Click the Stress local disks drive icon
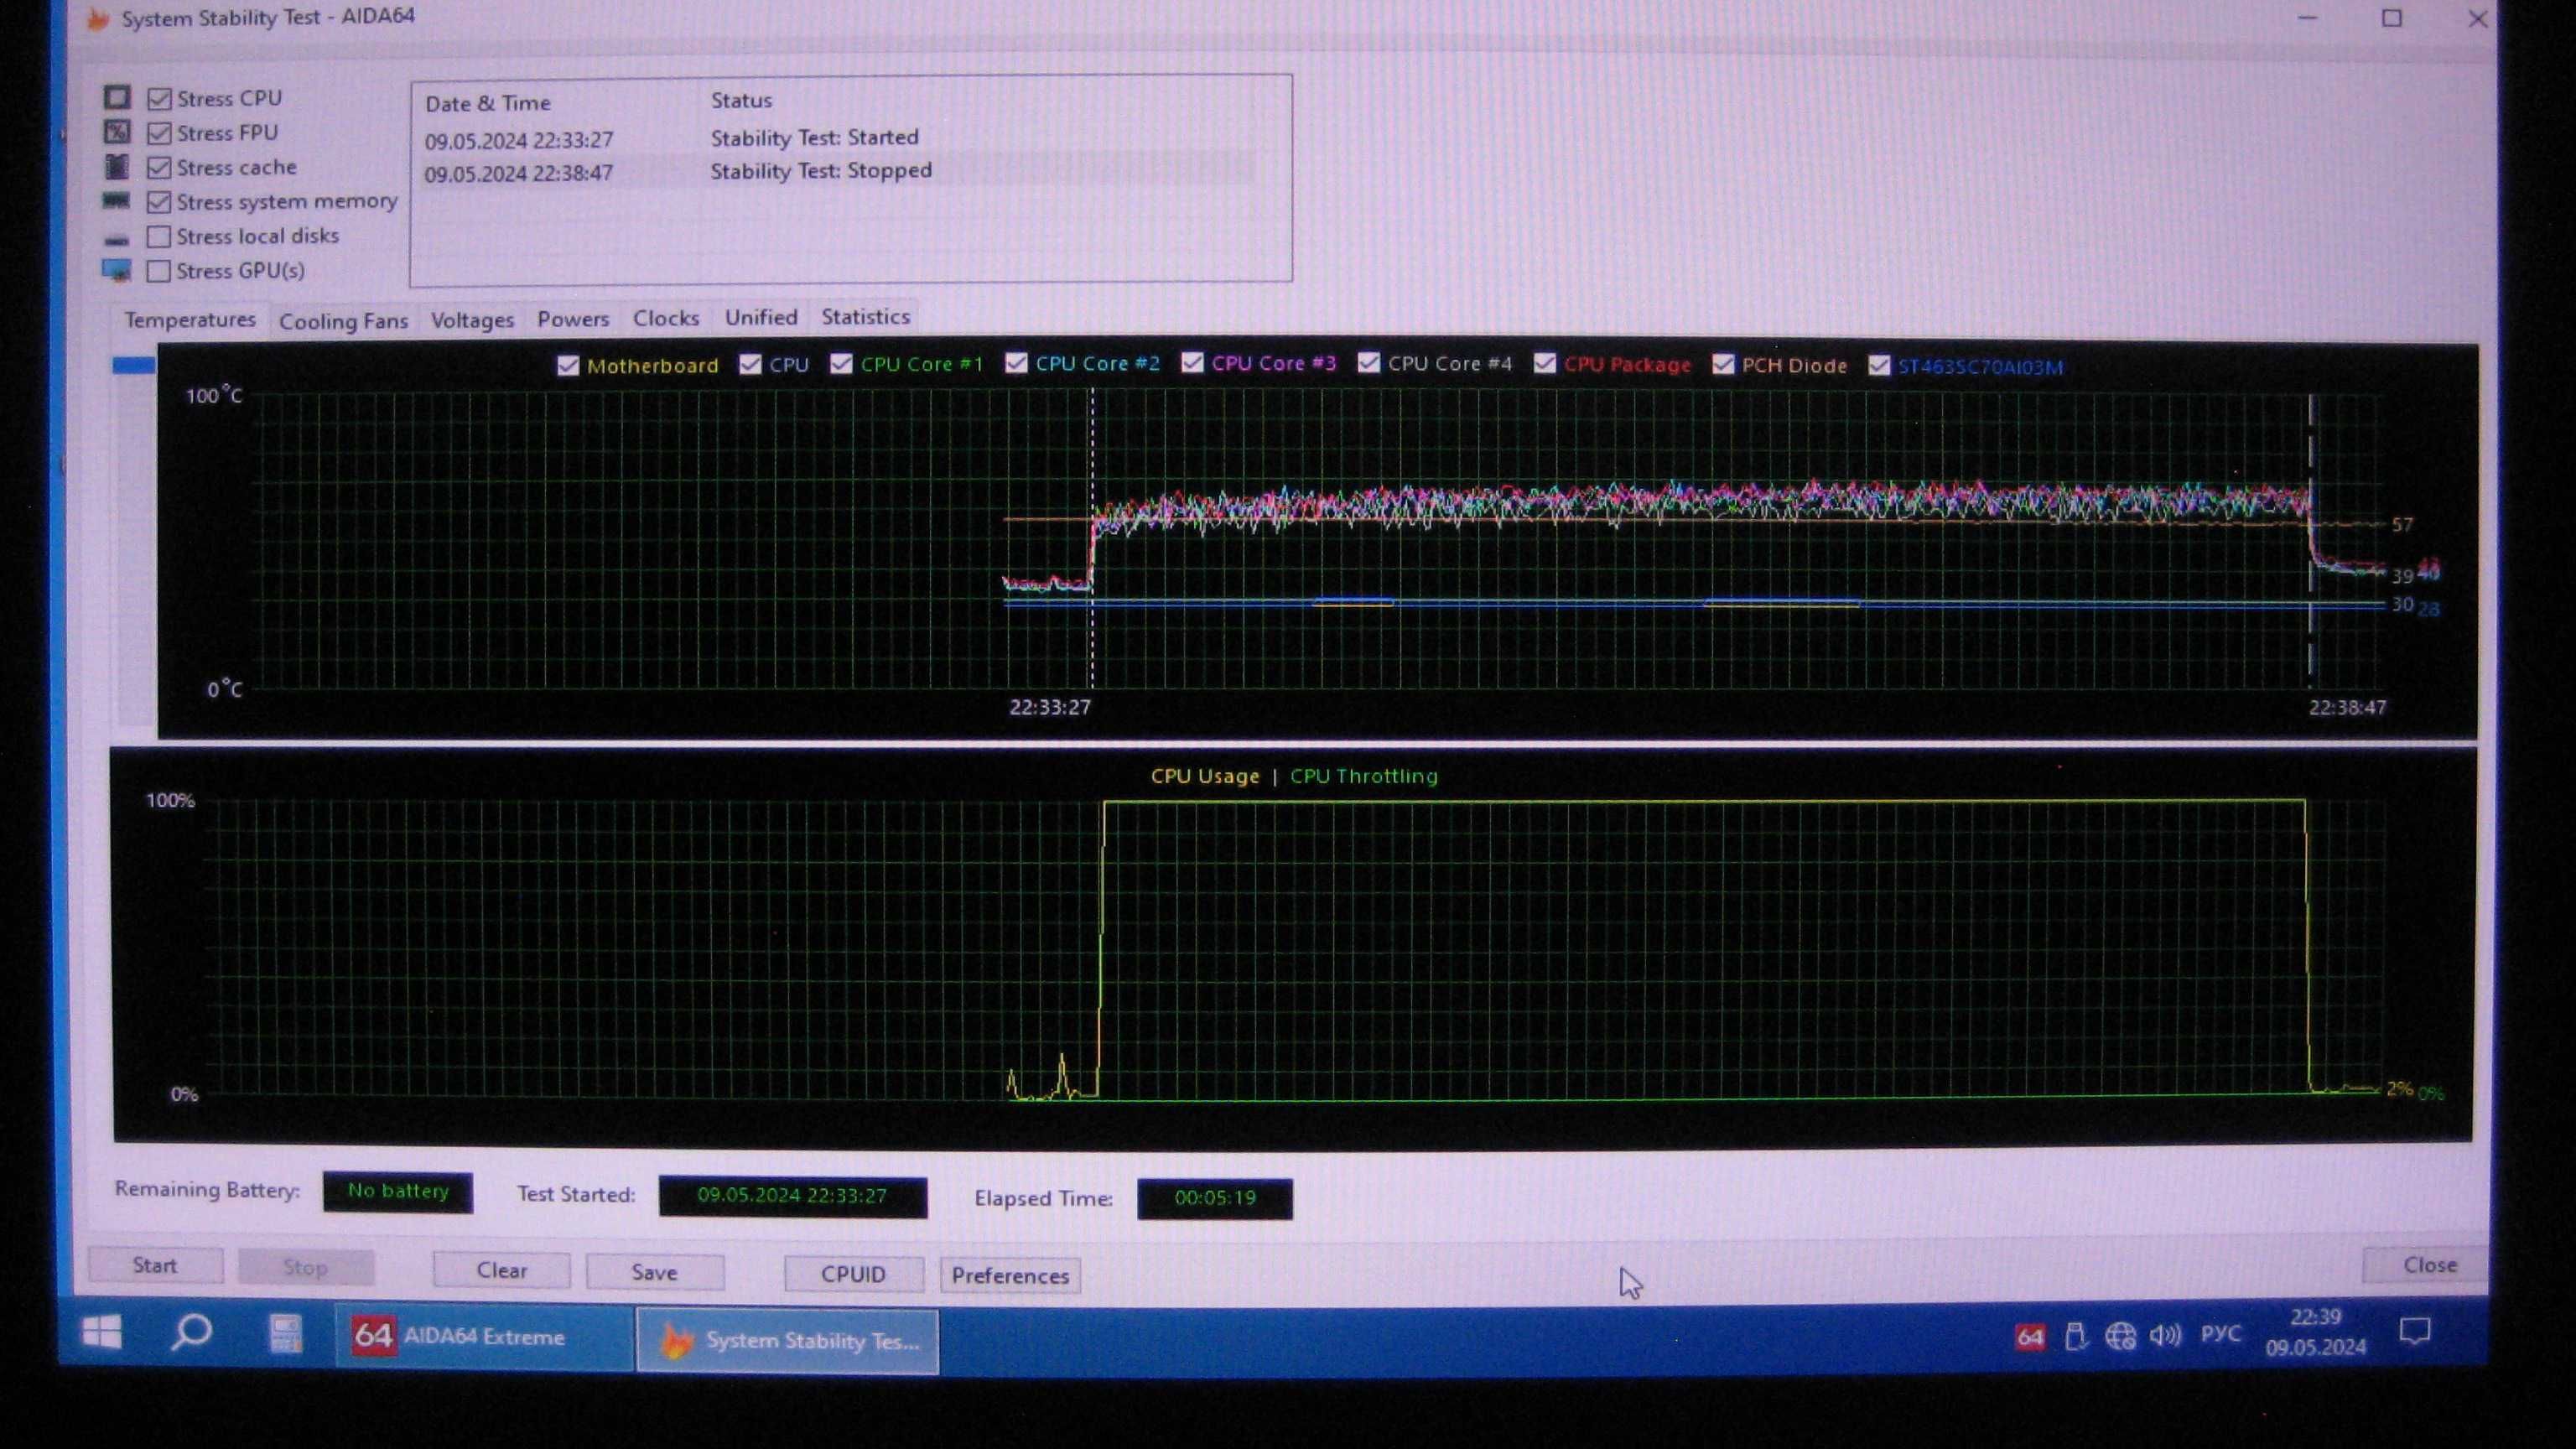The height and width of the screenshot is (1449, 2576). (116, 238)
